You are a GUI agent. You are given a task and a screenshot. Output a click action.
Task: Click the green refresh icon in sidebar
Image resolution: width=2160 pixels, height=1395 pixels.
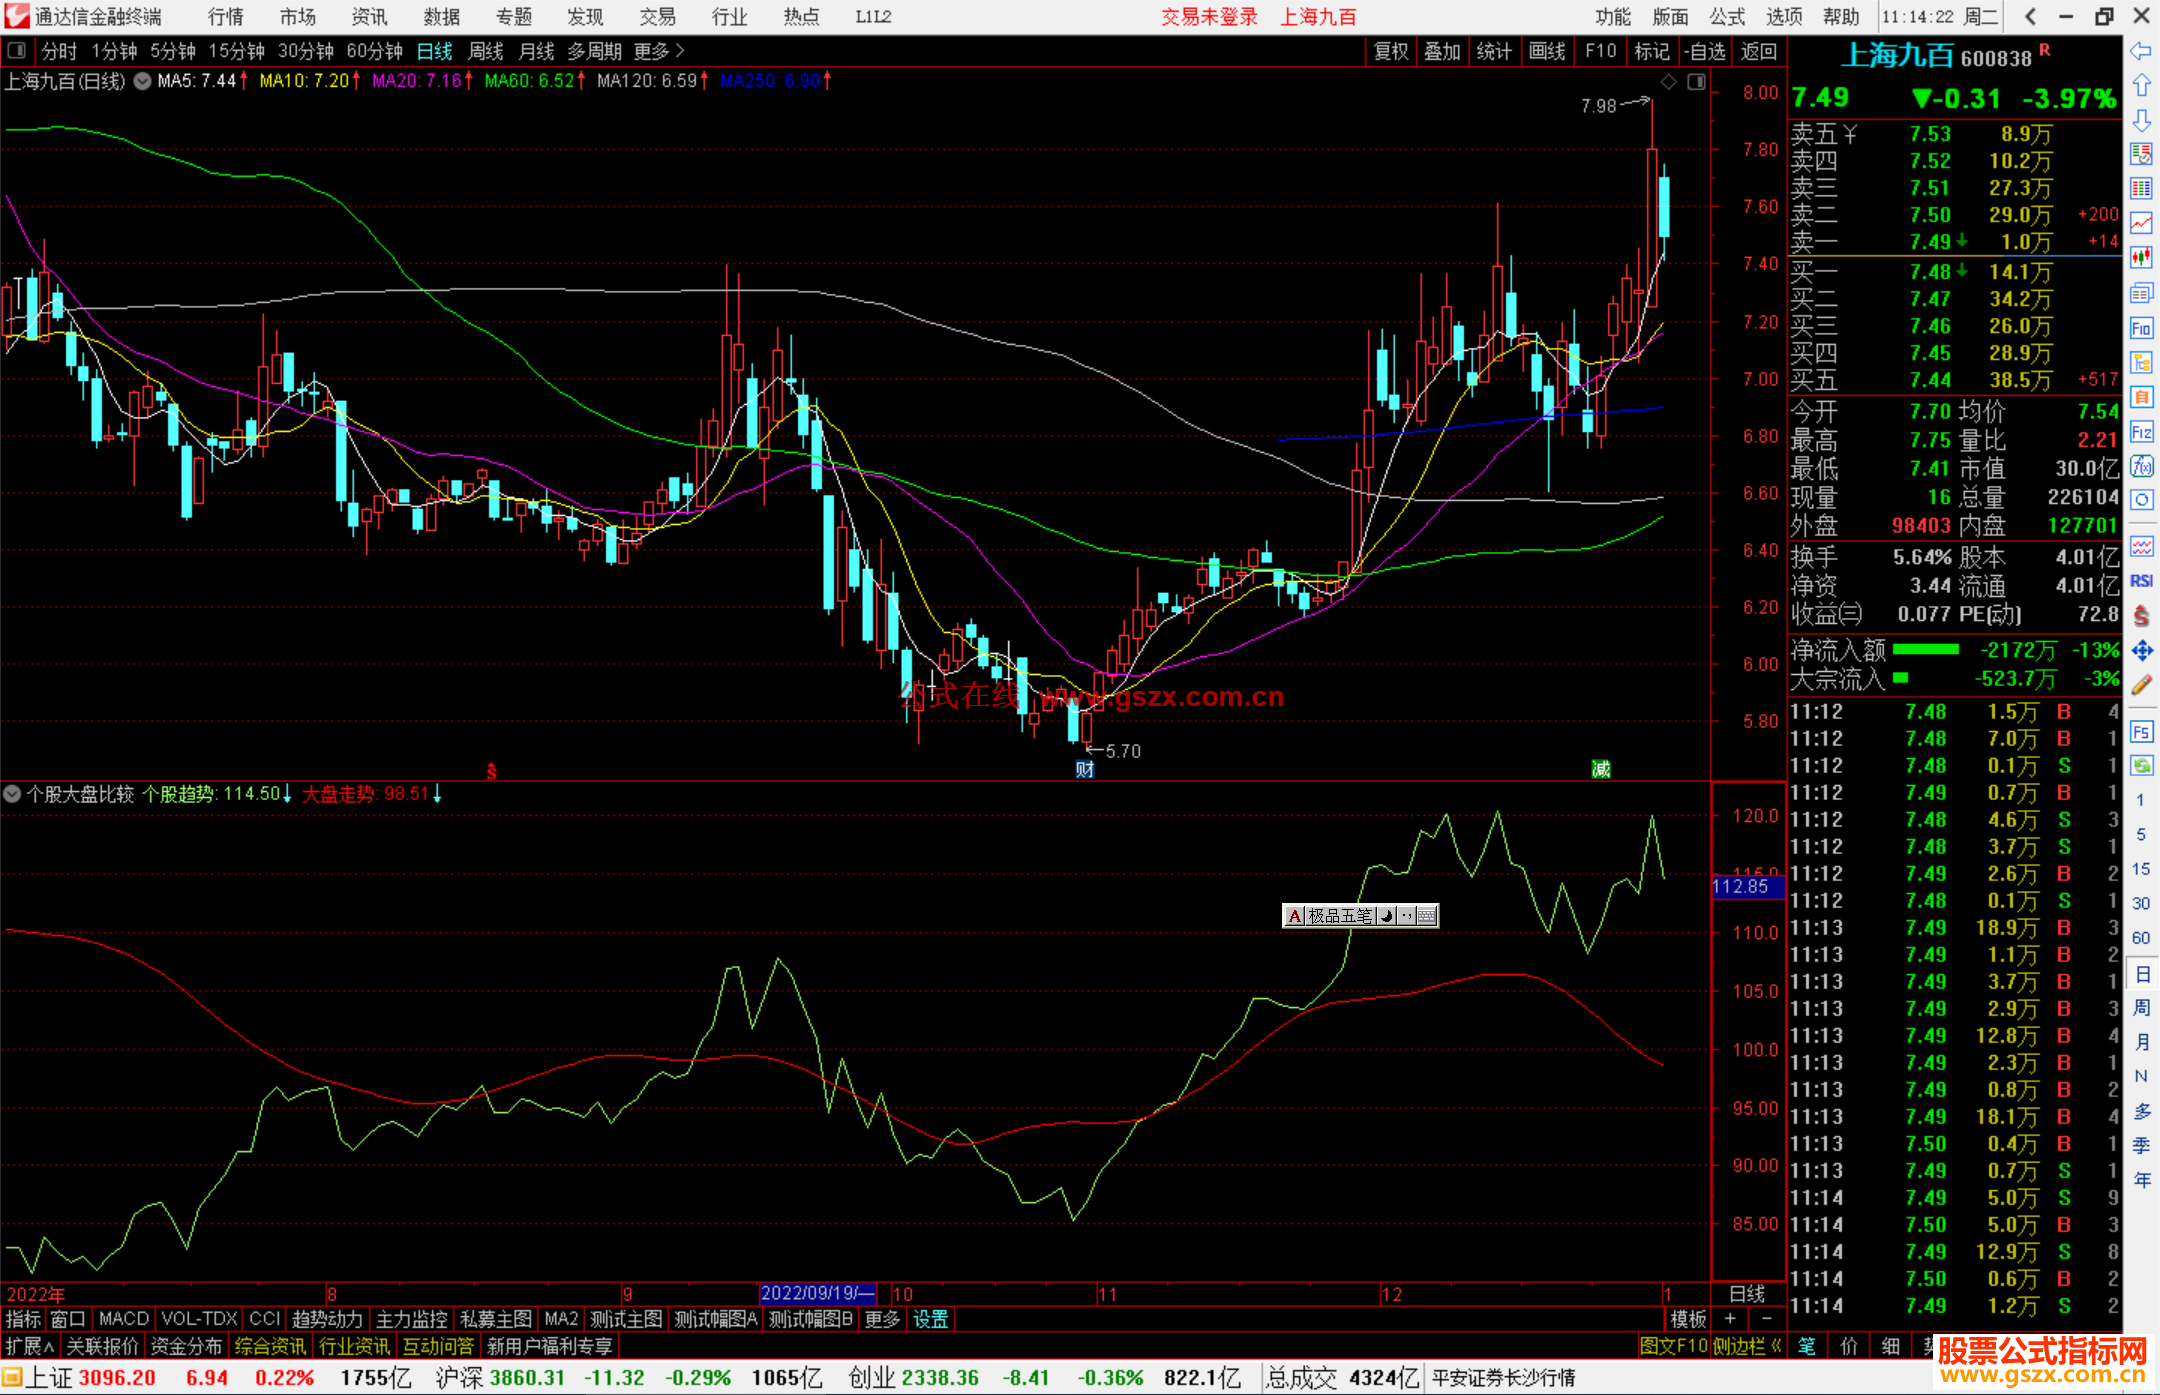[x=2141, y=765]
